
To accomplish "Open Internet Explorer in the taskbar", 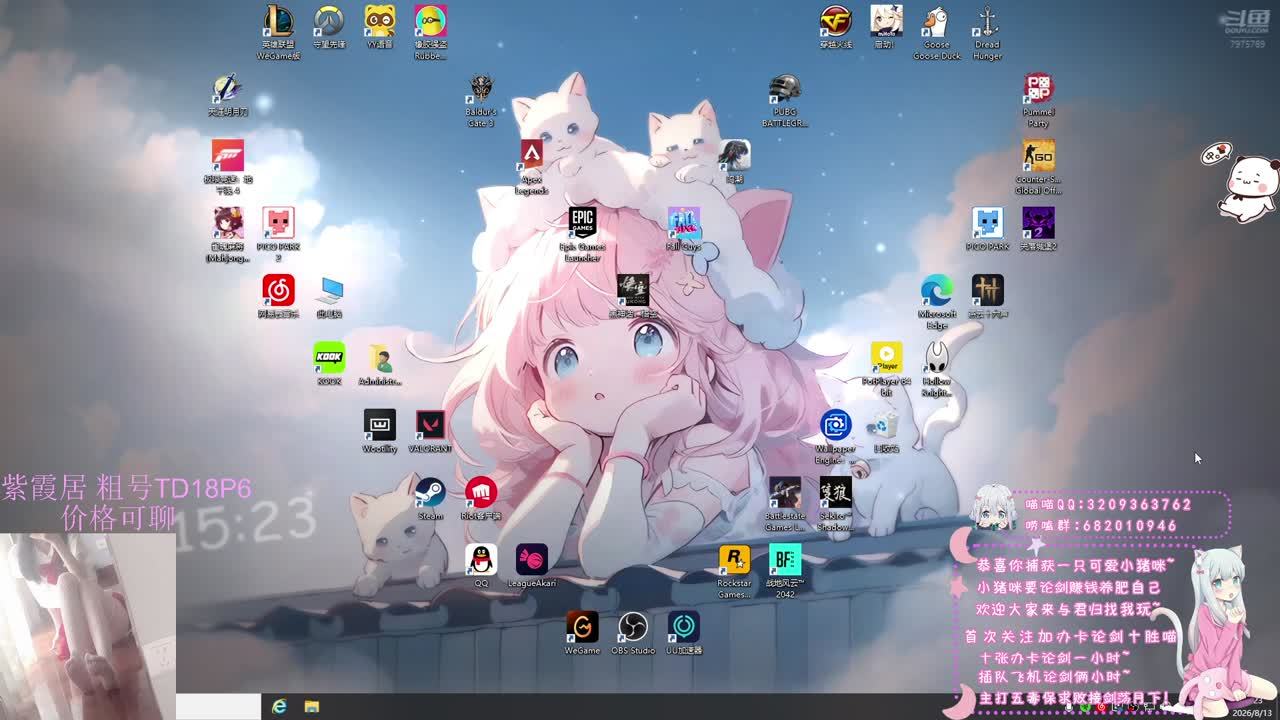I will (x=279, y=707).
